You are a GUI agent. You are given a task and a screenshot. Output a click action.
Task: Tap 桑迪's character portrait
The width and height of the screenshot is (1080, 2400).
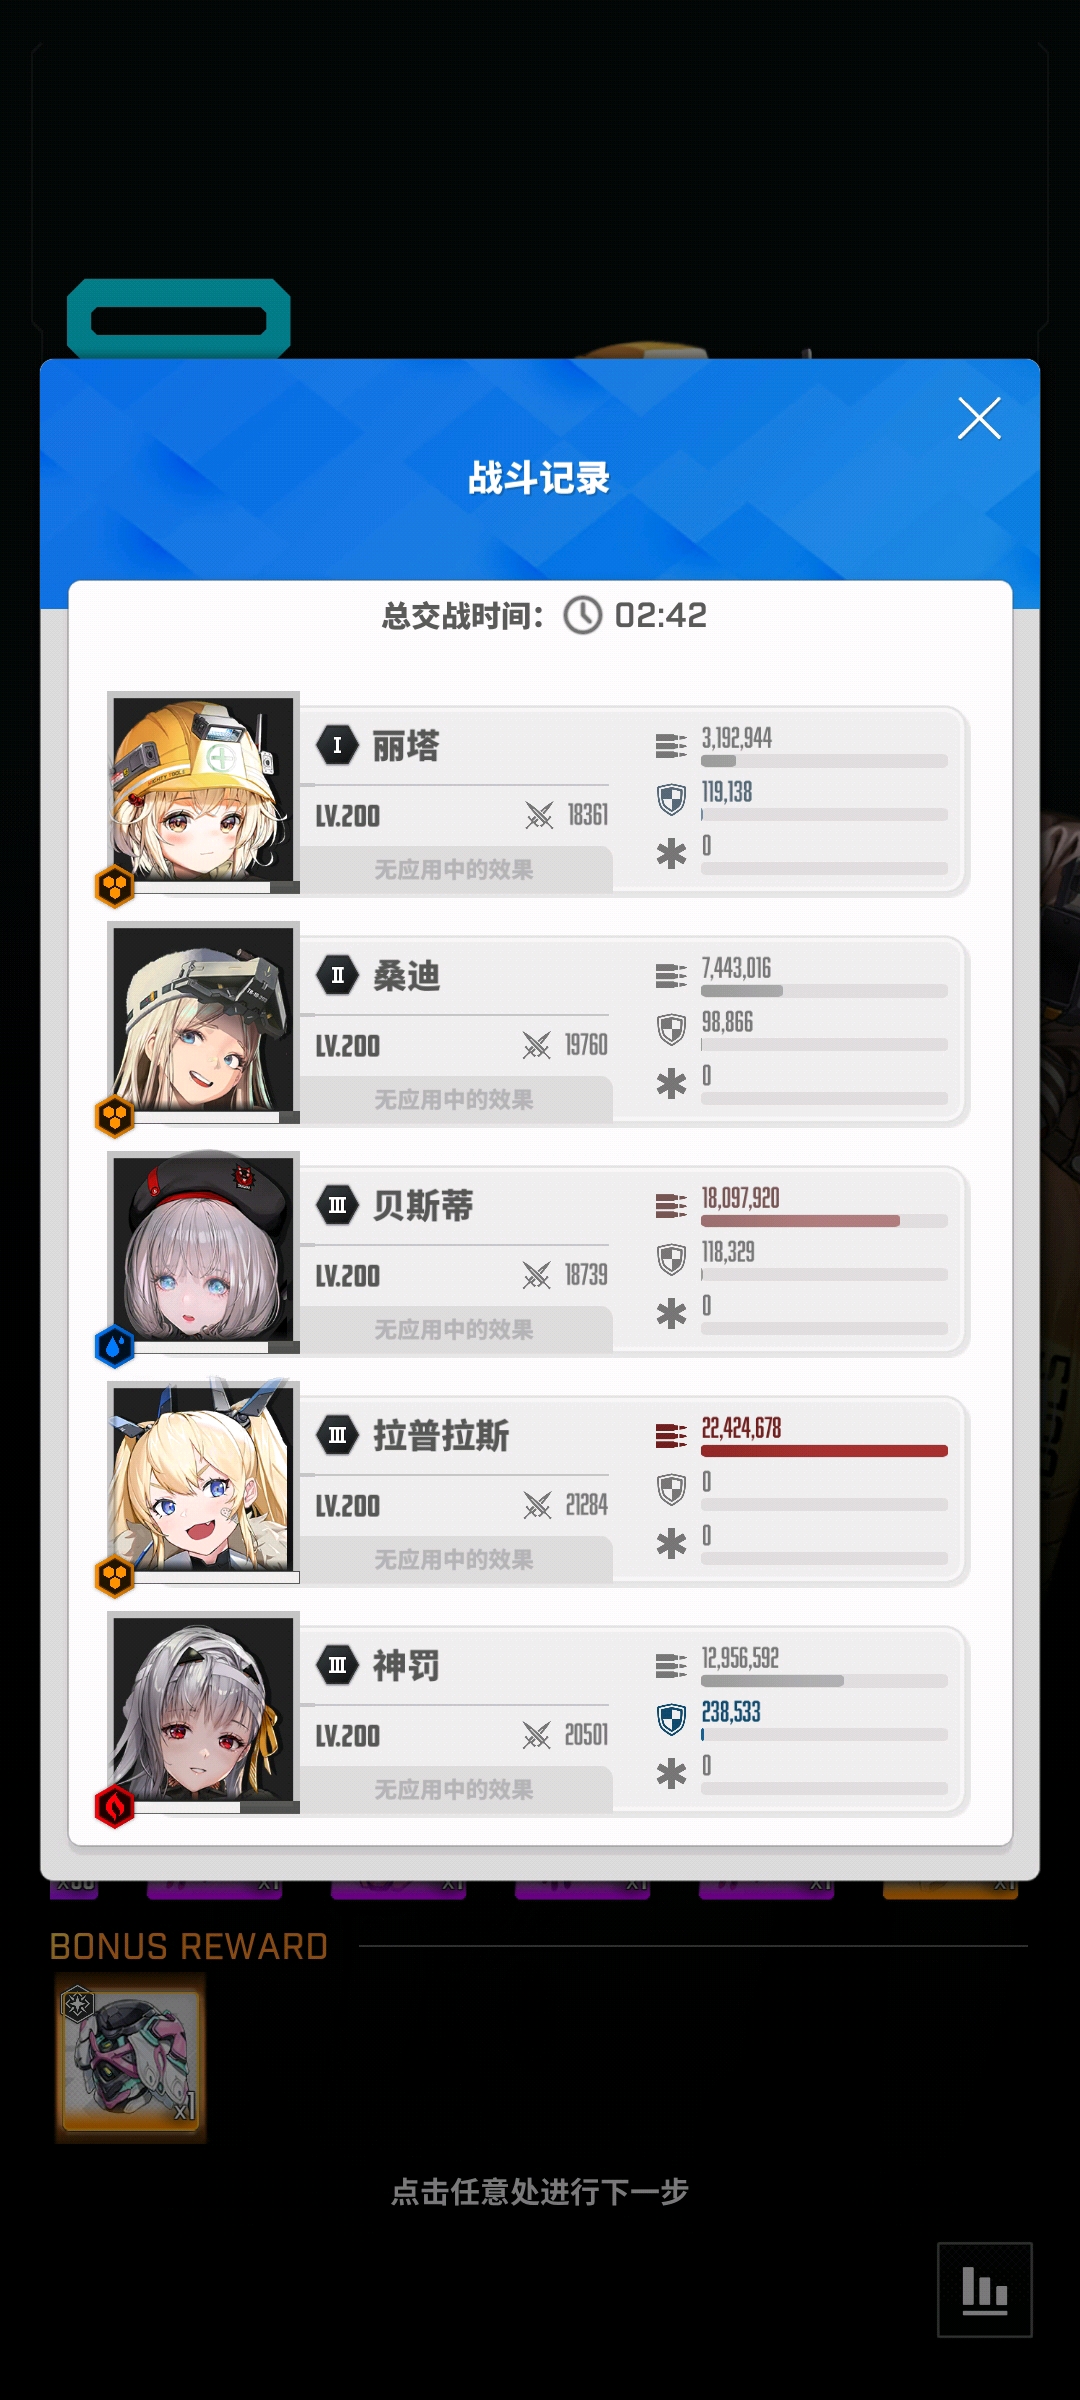click(x=203, y=1019)
